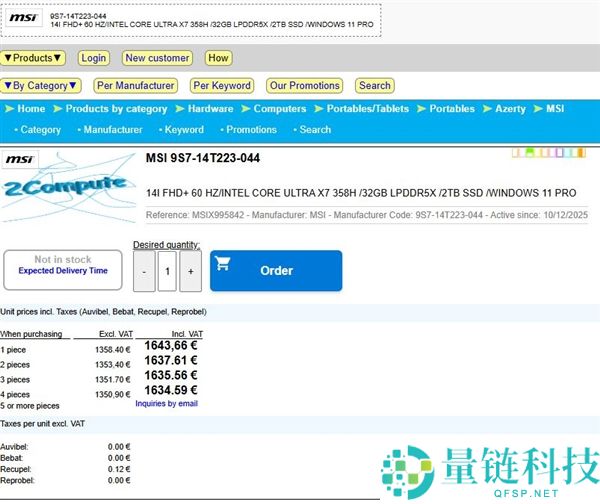Screen dimensions: 600x504
Task: Navigate to Hardware breadcrumb
Action: tap(210, 109)
